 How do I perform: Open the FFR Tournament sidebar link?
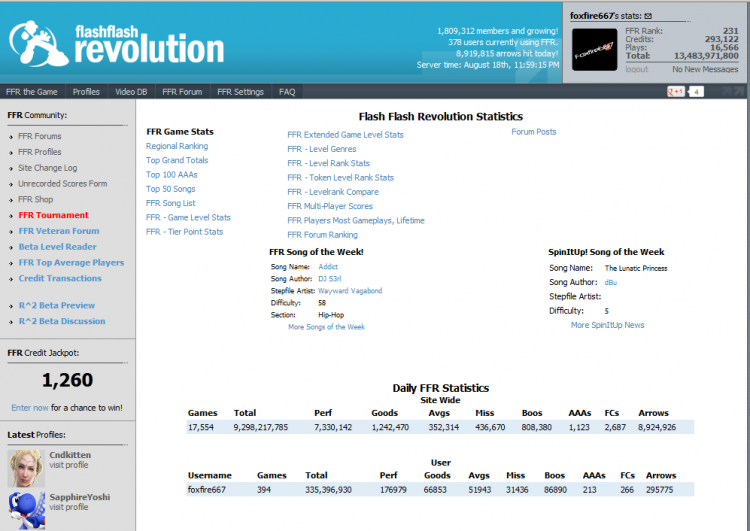(x=54, y=215)
